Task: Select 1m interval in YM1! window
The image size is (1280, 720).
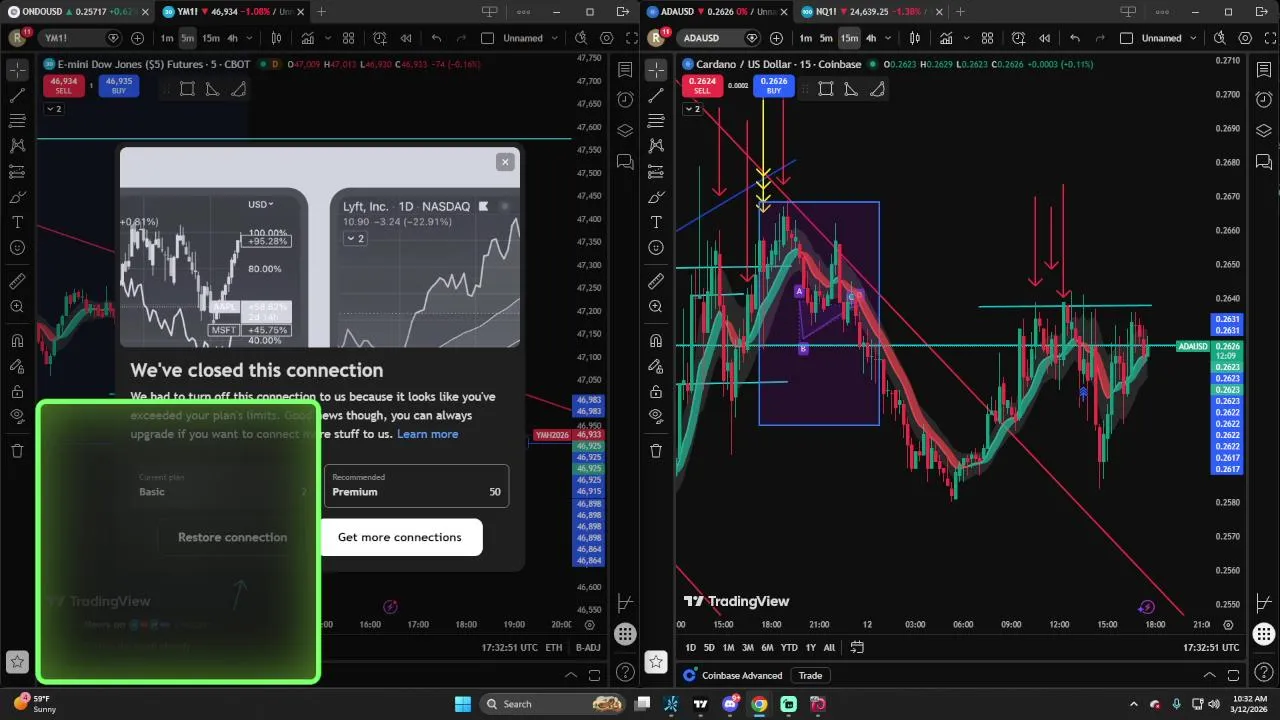Action: coord(167,38)
